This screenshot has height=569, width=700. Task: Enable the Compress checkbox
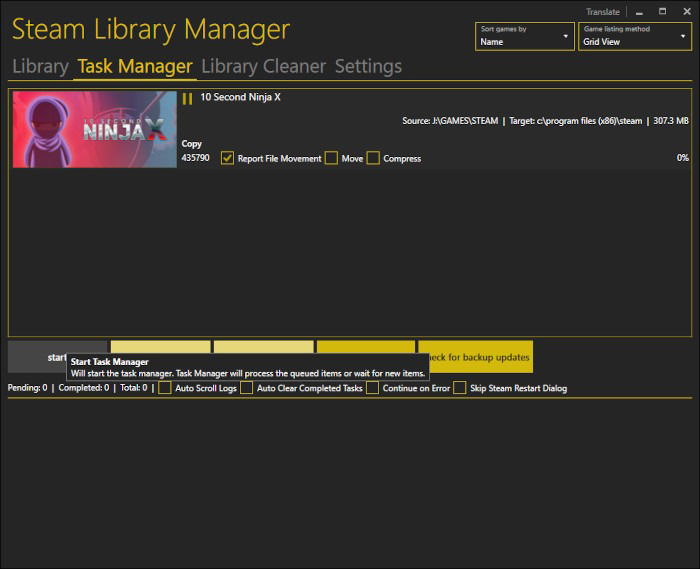373,158
